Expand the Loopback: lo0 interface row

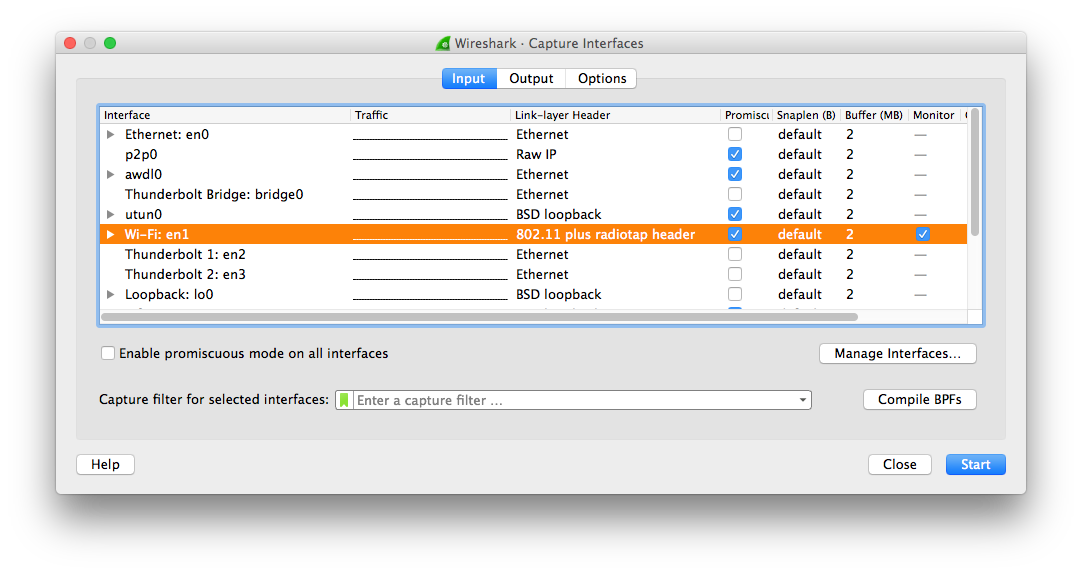tap(110, 295)
